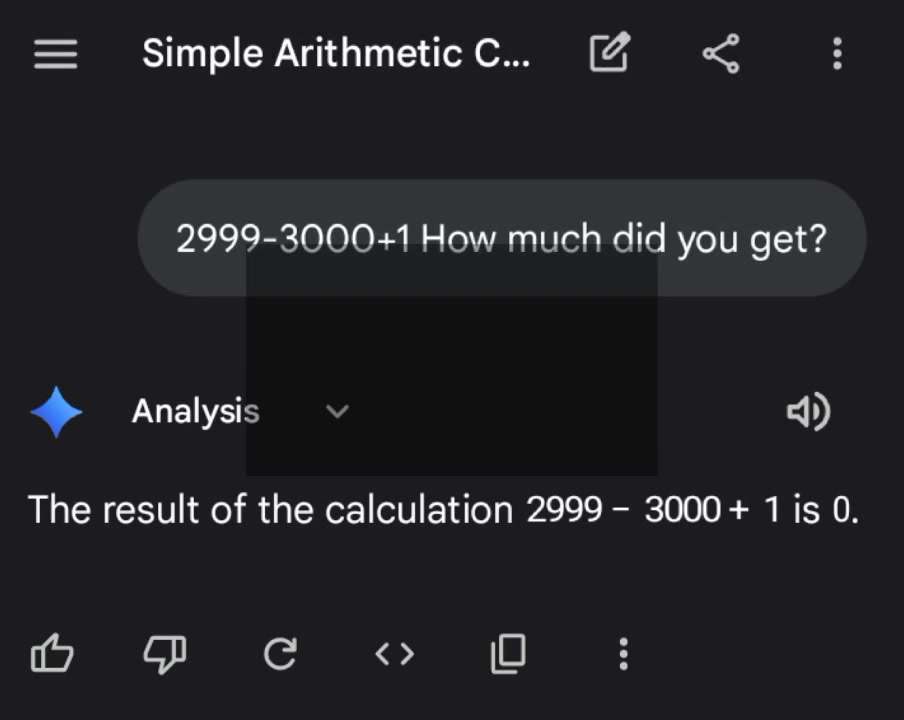Open the hamburger navigation menu
The image size is (904, 720).
pyautogui.click(x=55, y=54)
